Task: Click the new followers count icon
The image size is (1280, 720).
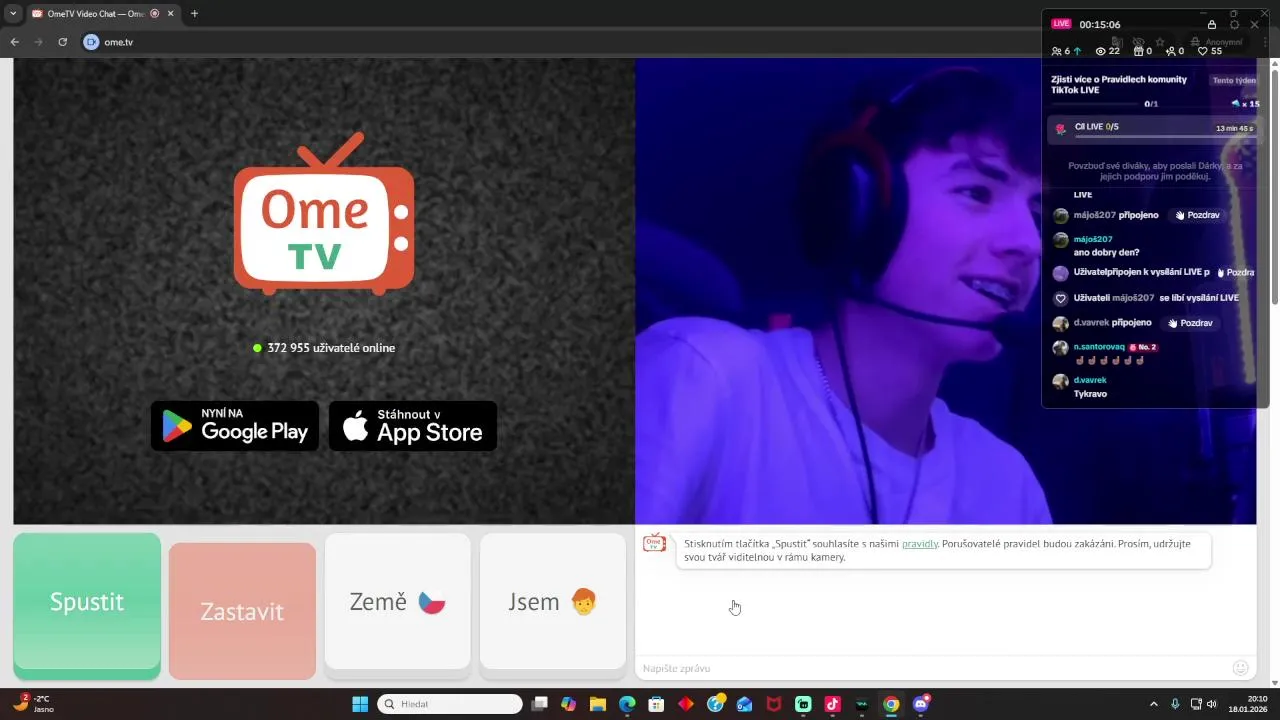Action: pyautogui.click(x=1170, y=51)
